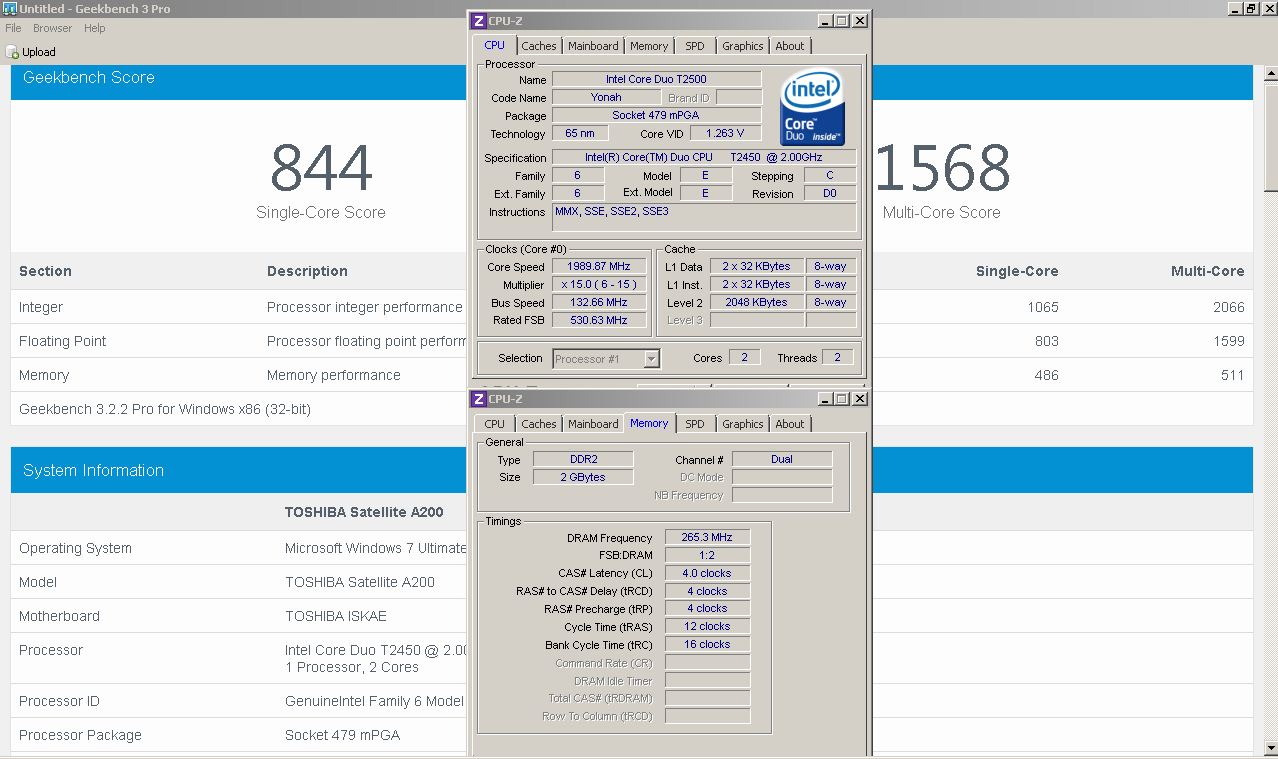Open the Browser menu in Geekbench
The height and width of the screenshot is (759, 1278).
(x=52, y=28)
